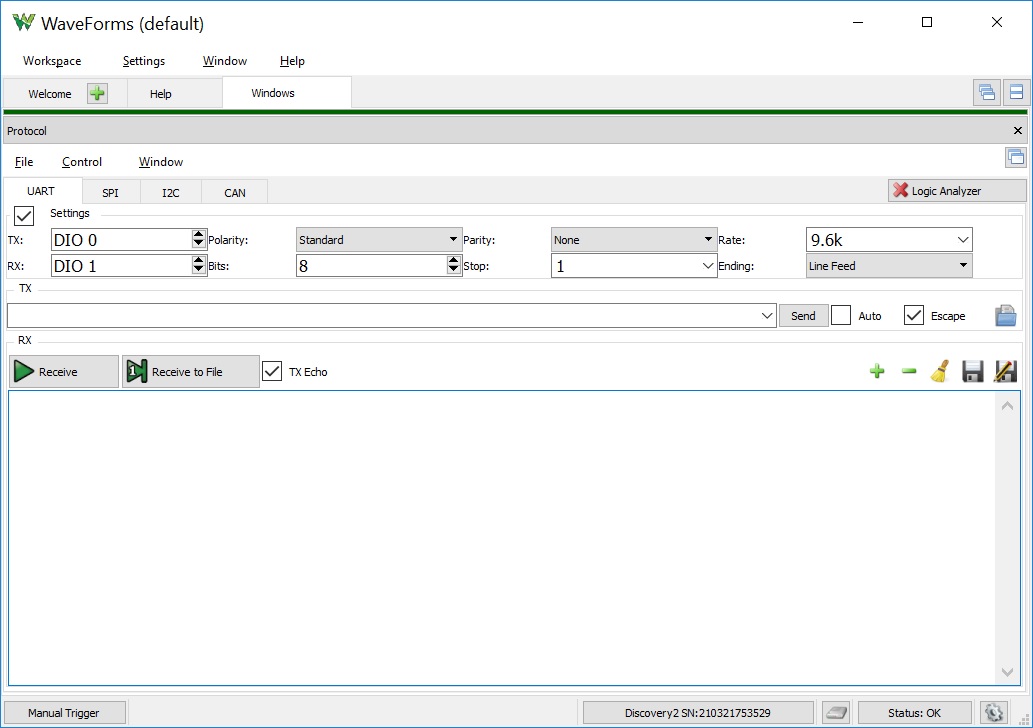Save RX data with the floppy disk icon
The width and height of the screenshot is (1033, 728).
[x=972, y=372]
